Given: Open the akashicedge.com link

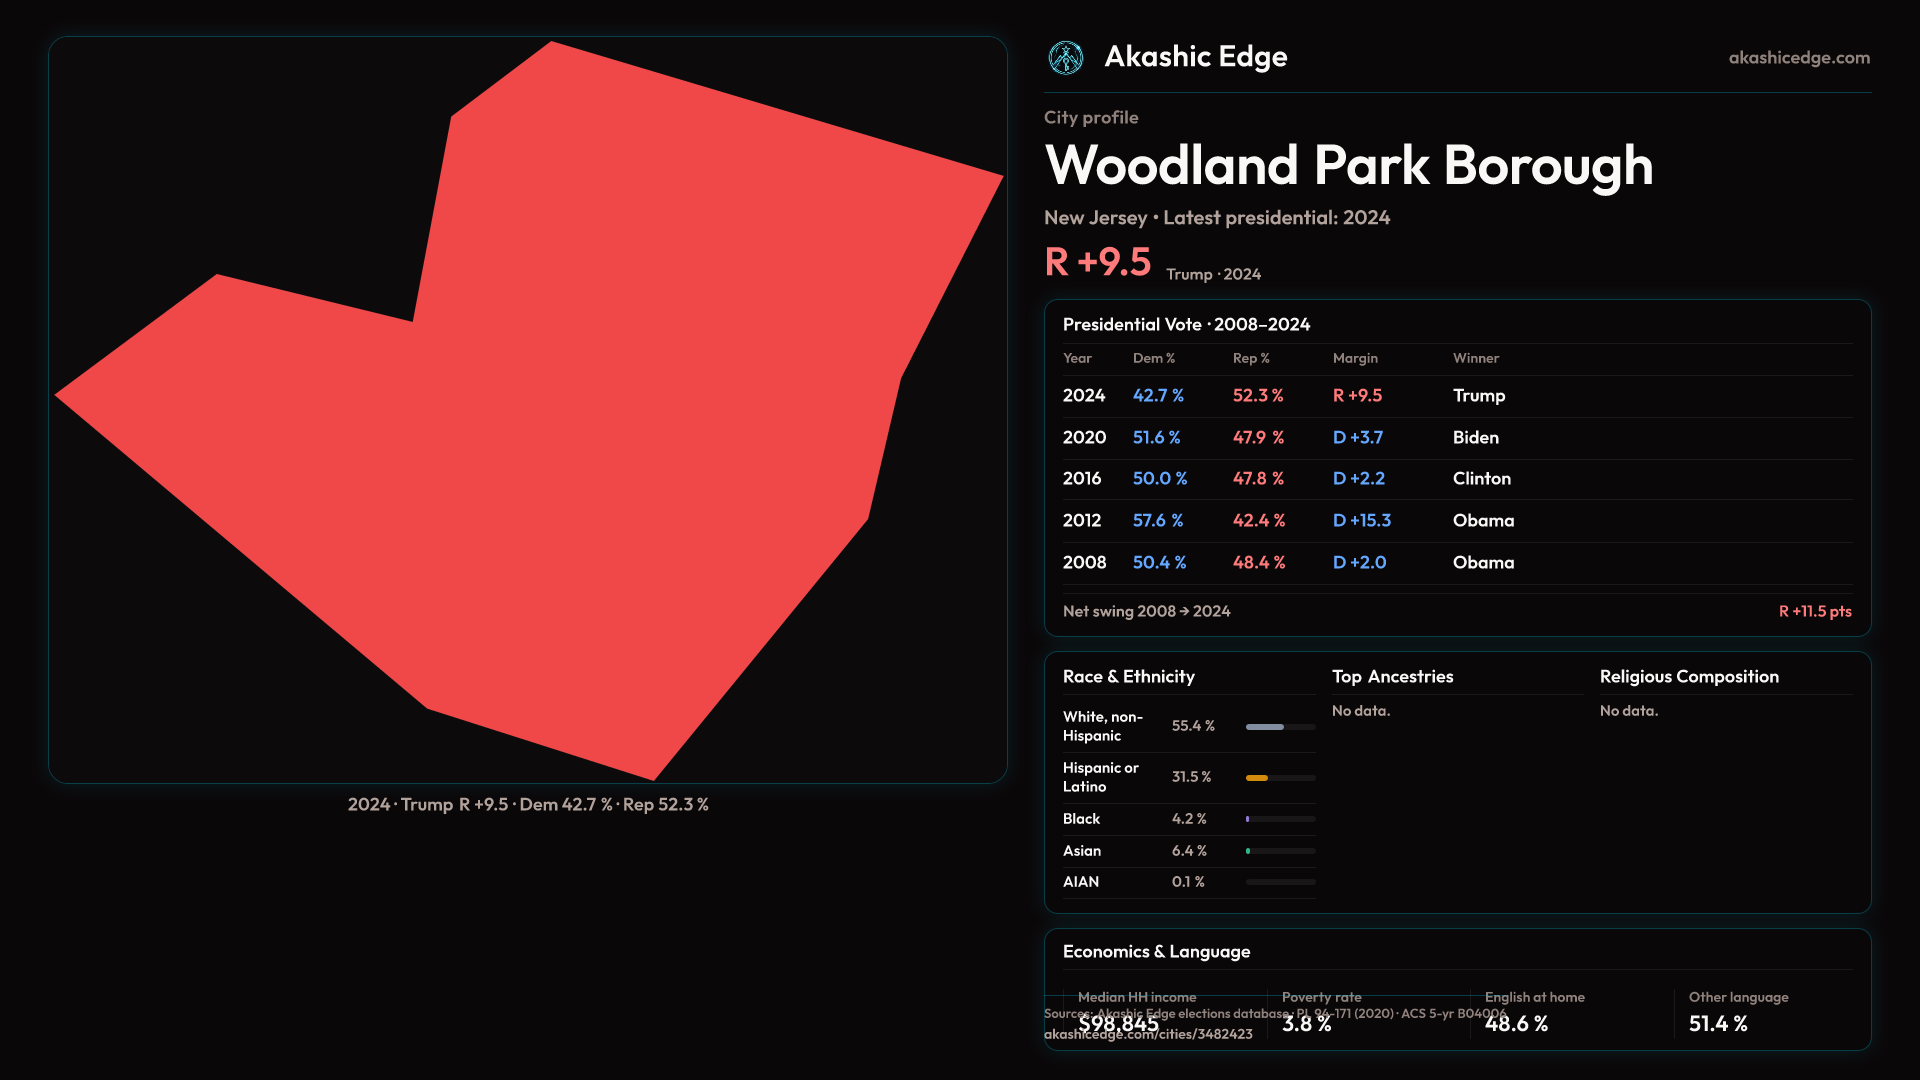Looking at the screenshot, I should (x=1798, y=58).
